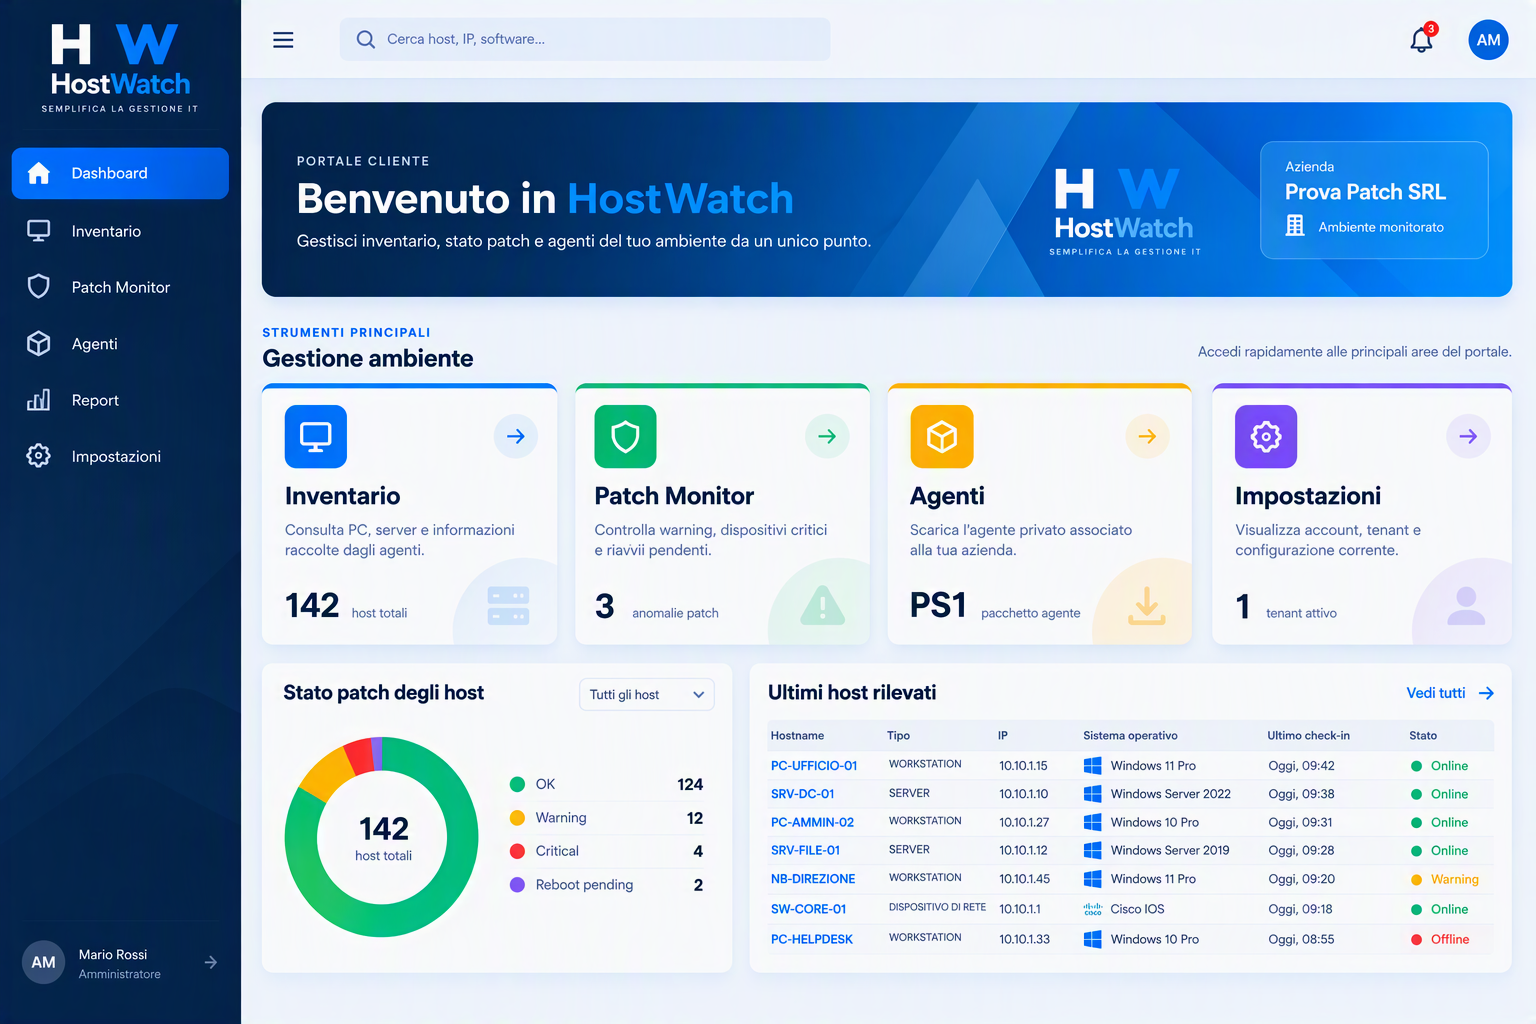Open Inventario in sidebar menu
Screen dimensions: 1536x1024
coord(120,231)
